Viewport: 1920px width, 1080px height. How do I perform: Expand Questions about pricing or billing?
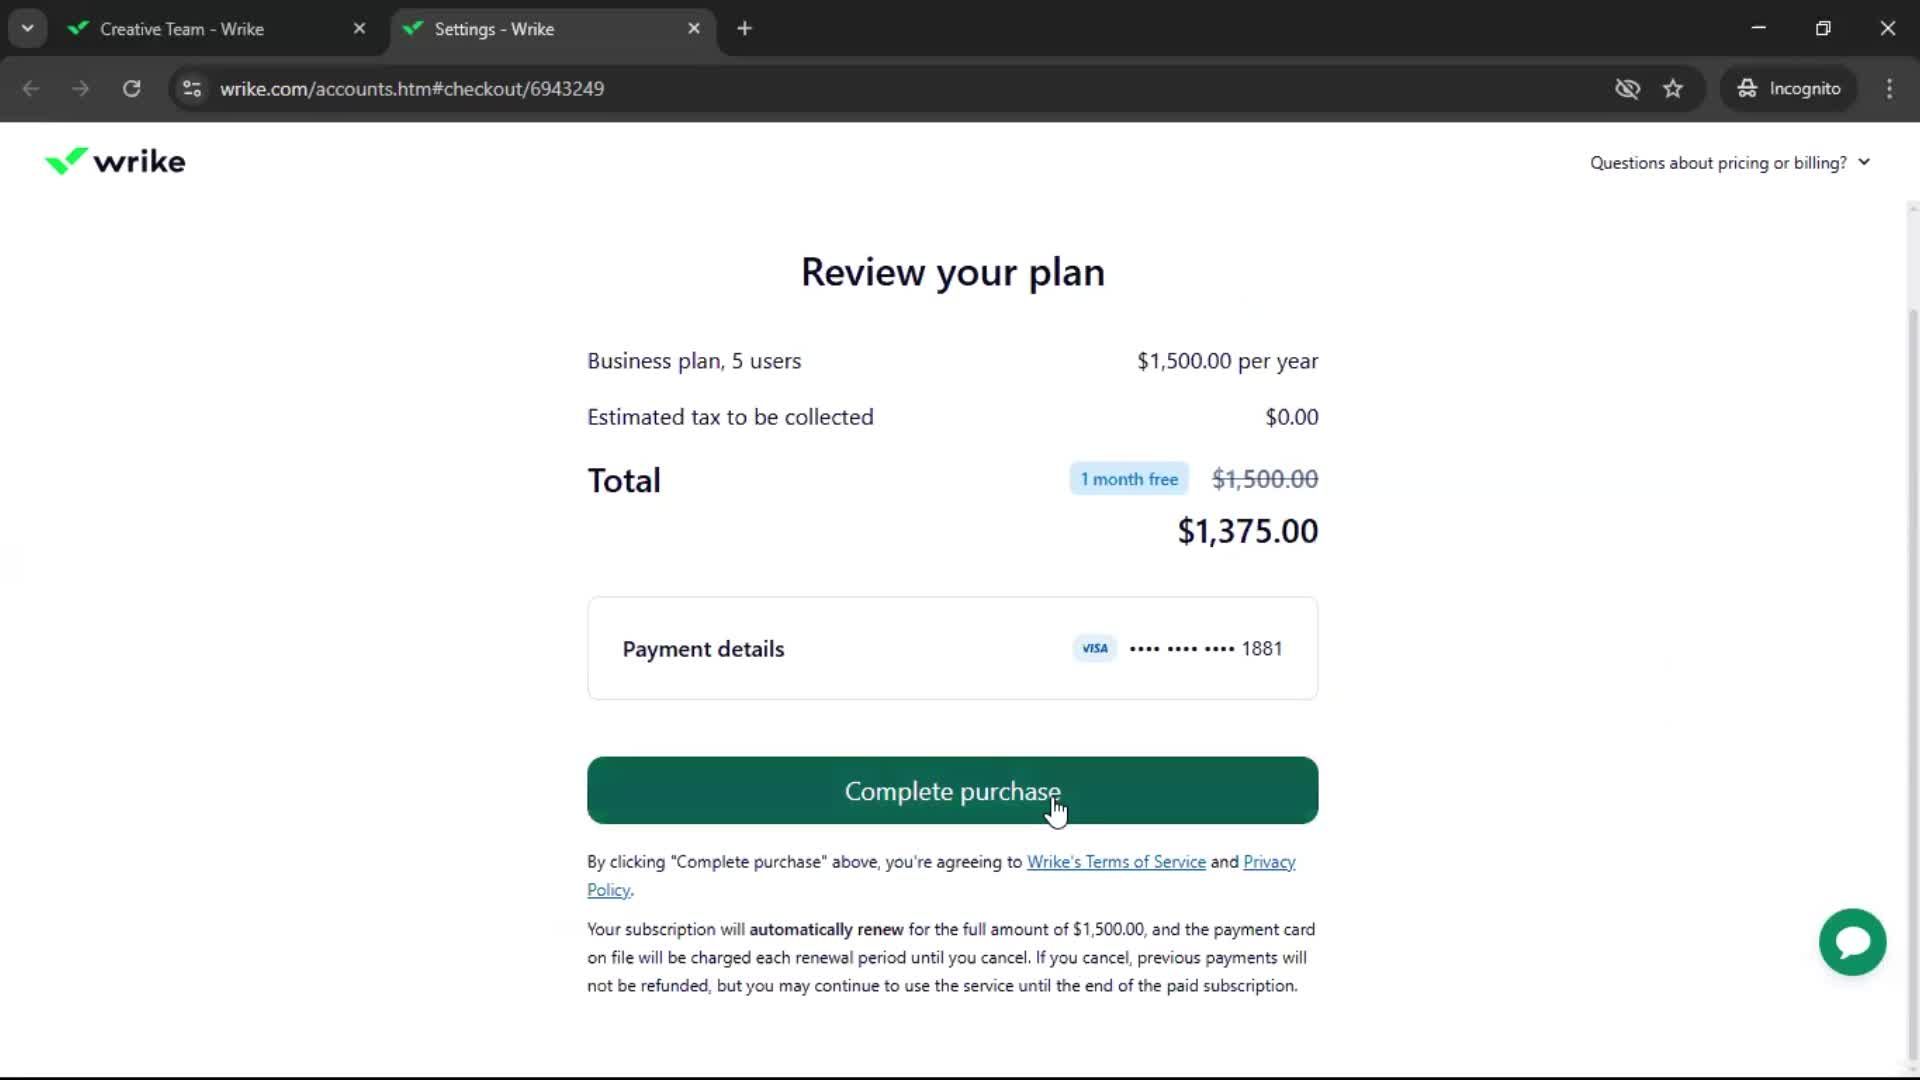tap(1730, 162)
